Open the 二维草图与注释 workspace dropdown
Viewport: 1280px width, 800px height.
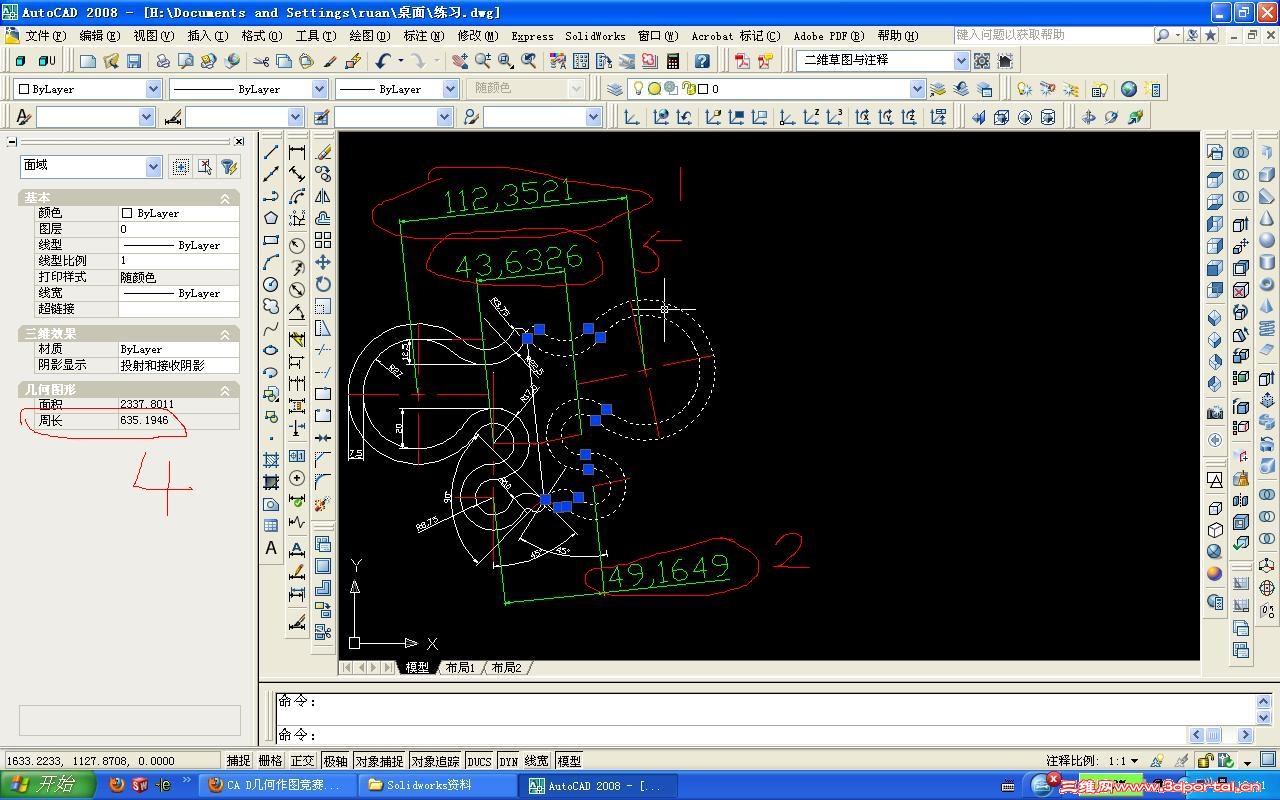pos(961,61)
